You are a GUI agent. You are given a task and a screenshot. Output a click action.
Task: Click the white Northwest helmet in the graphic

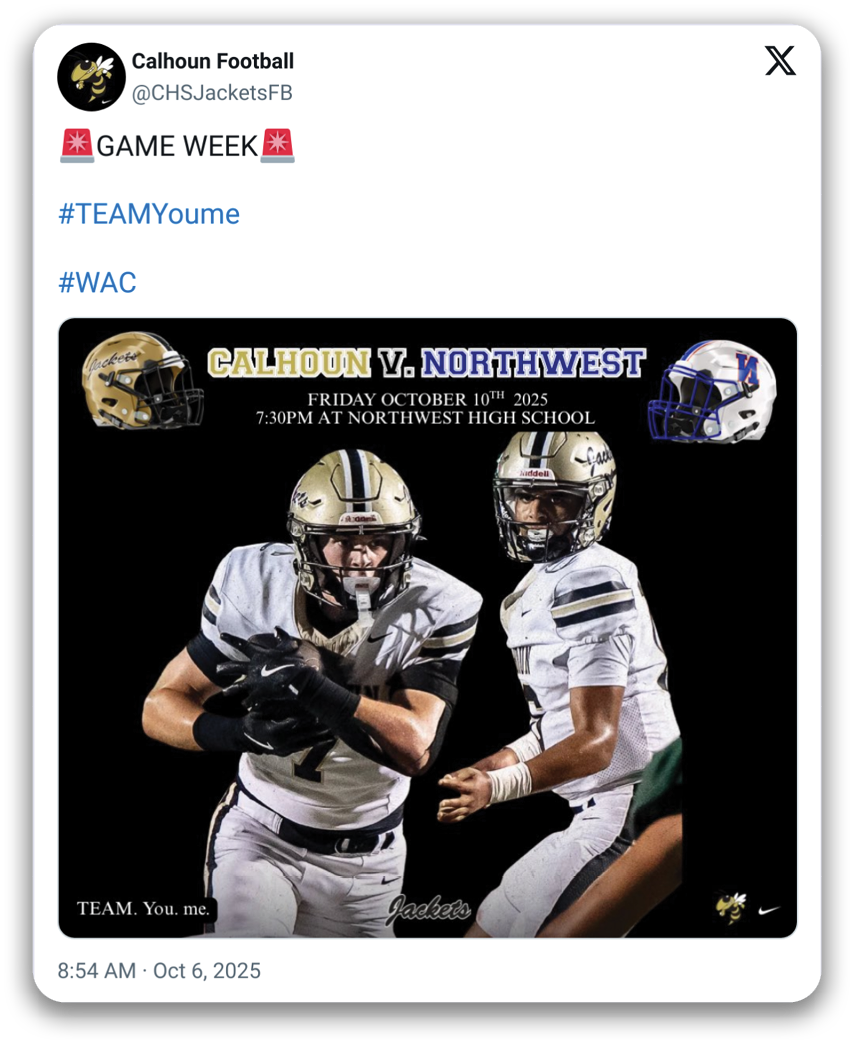[712, 391]
